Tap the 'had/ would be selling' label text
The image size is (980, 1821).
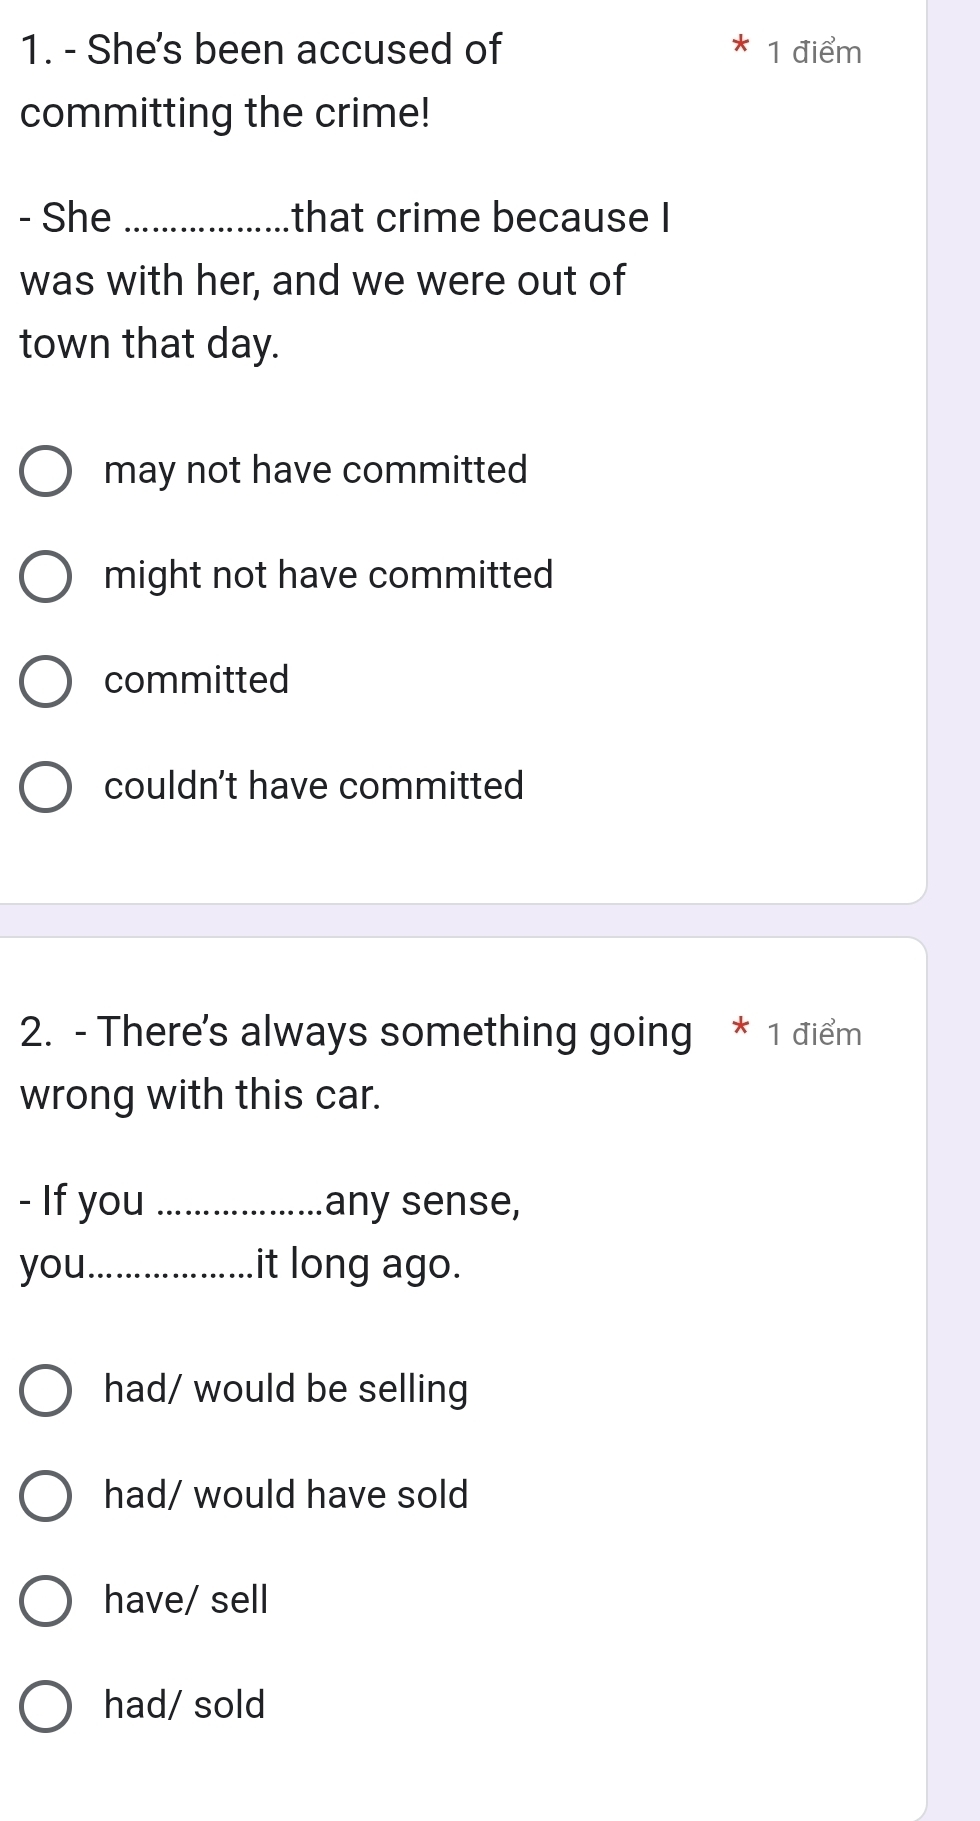[x=286, y=1389]
